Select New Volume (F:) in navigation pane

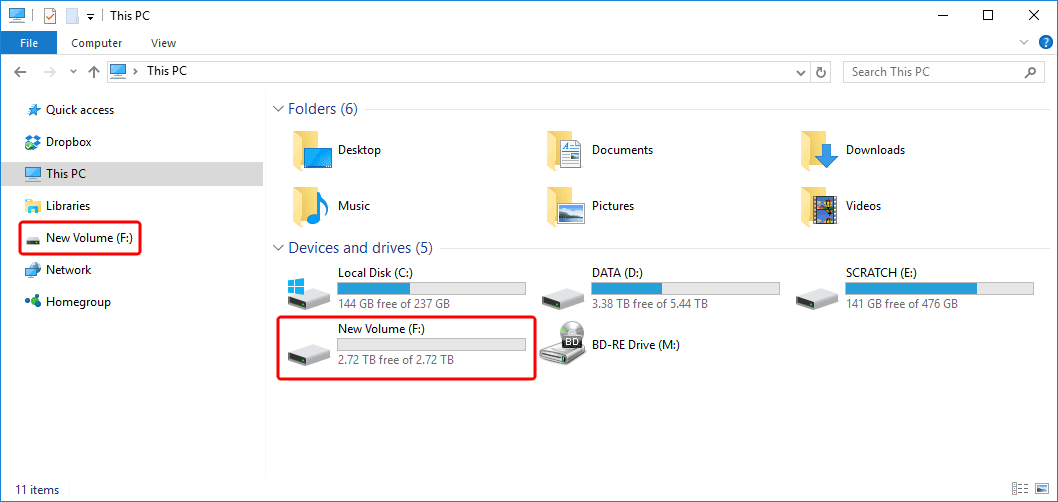(x=88, y=238)
